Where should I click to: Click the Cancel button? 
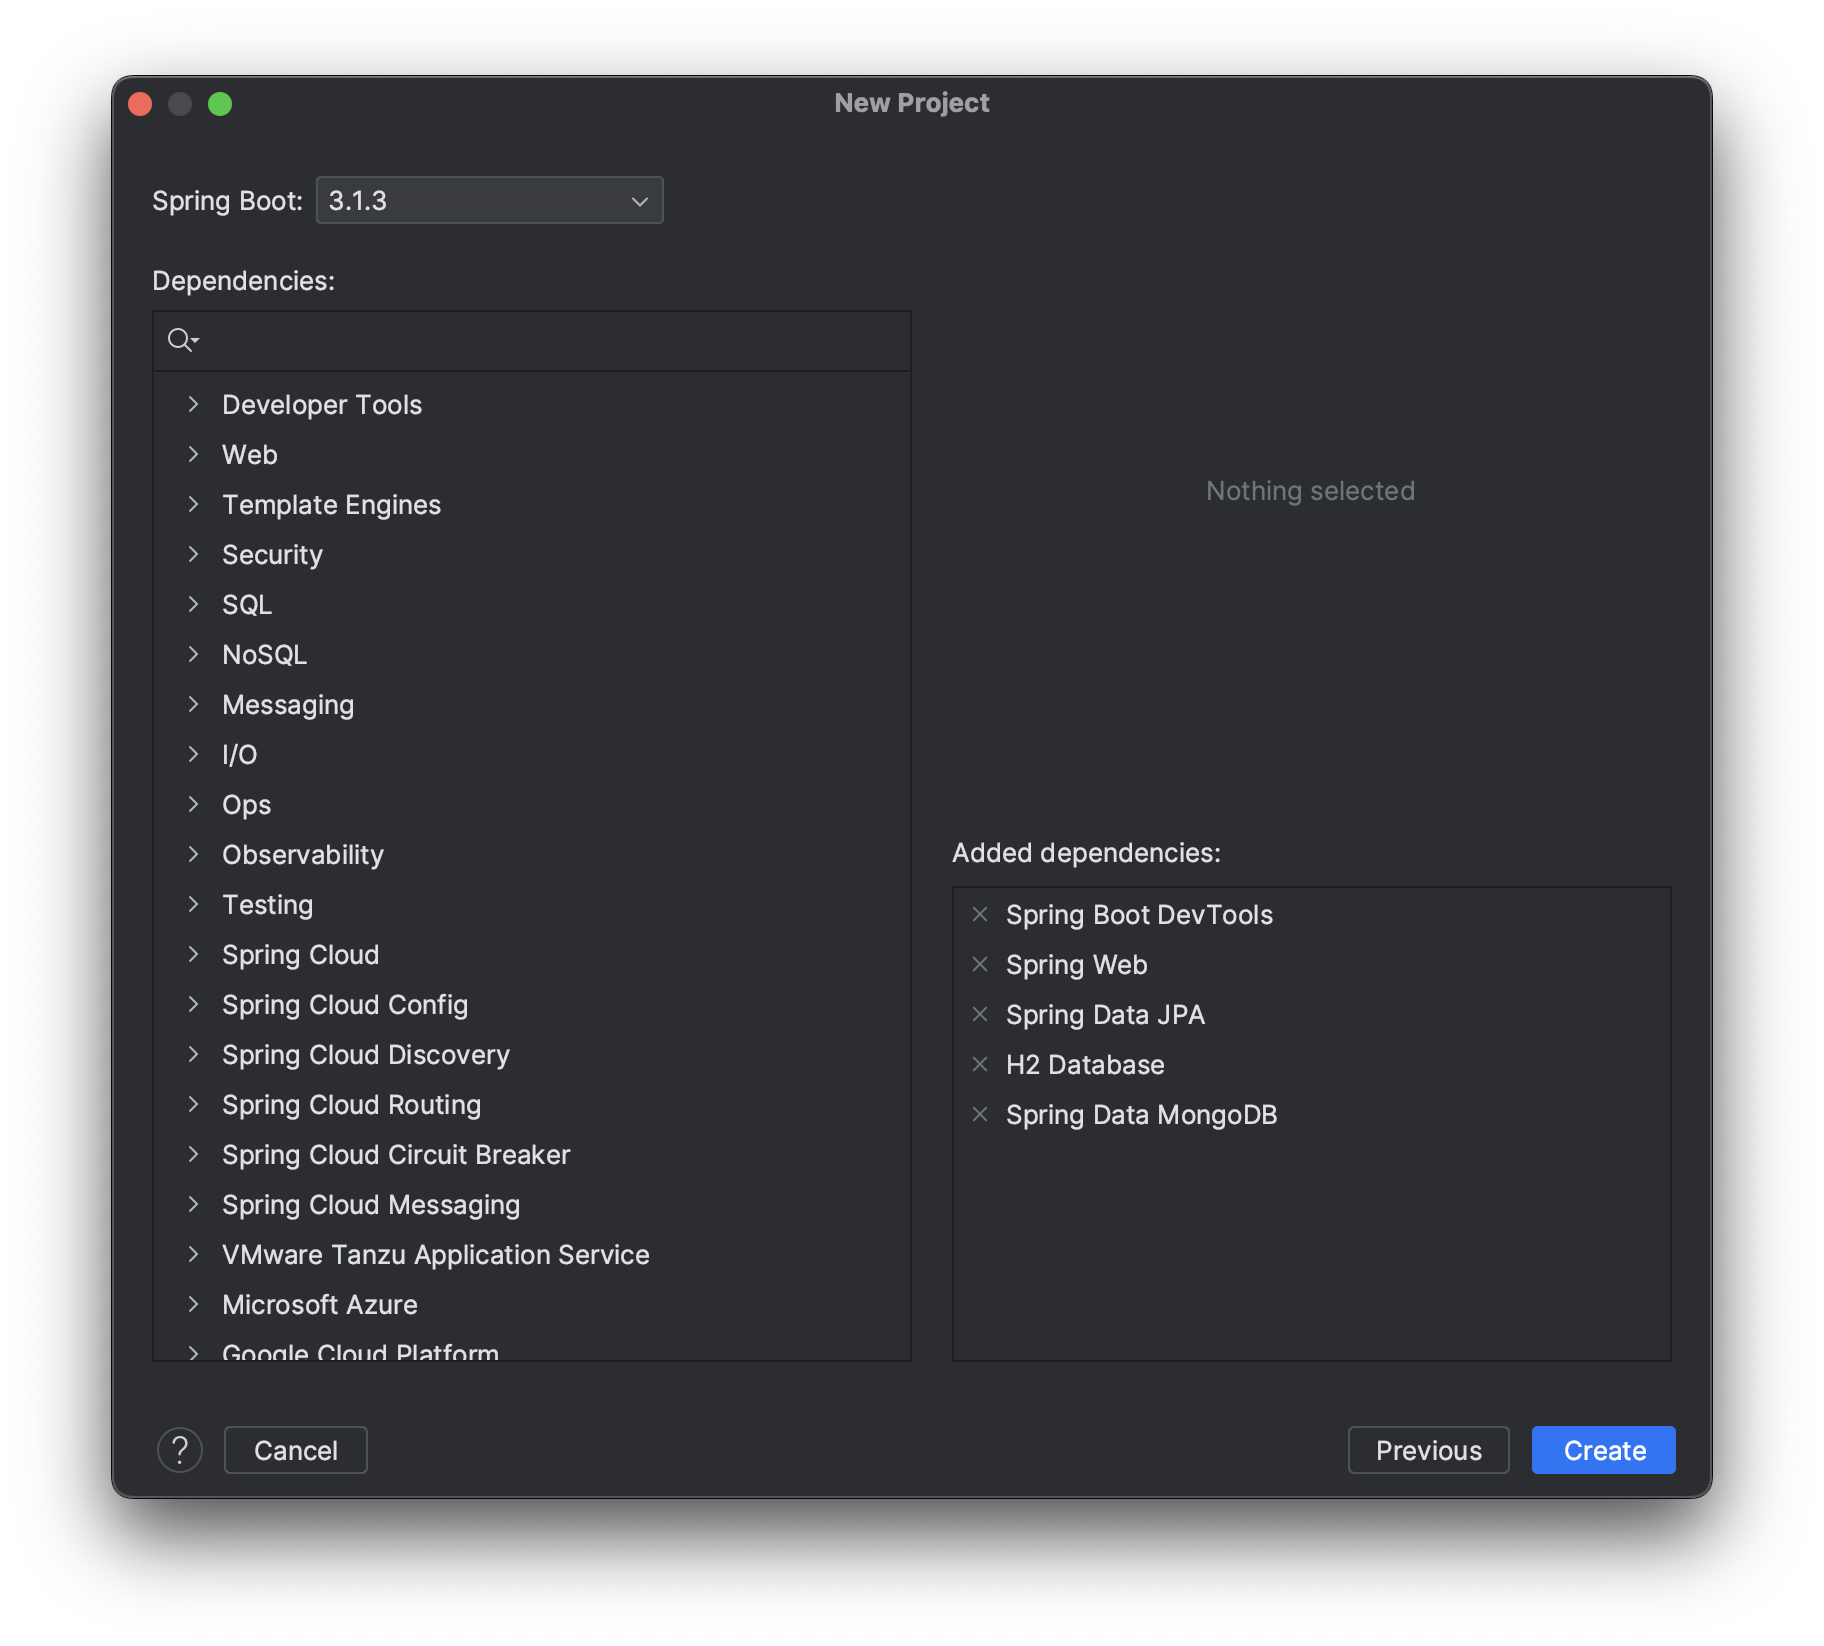tap(296, 1450)
